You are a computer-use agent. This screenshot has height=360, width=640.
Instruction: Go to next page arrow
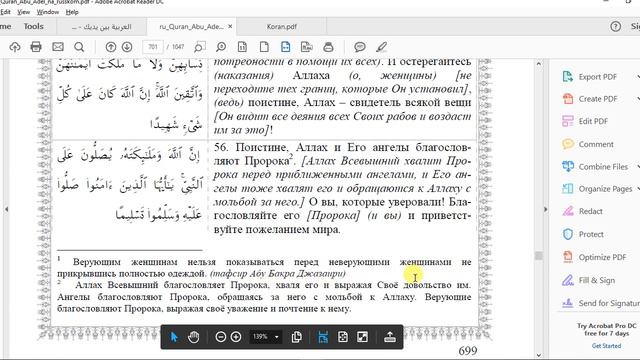click(x=127, y=47)
